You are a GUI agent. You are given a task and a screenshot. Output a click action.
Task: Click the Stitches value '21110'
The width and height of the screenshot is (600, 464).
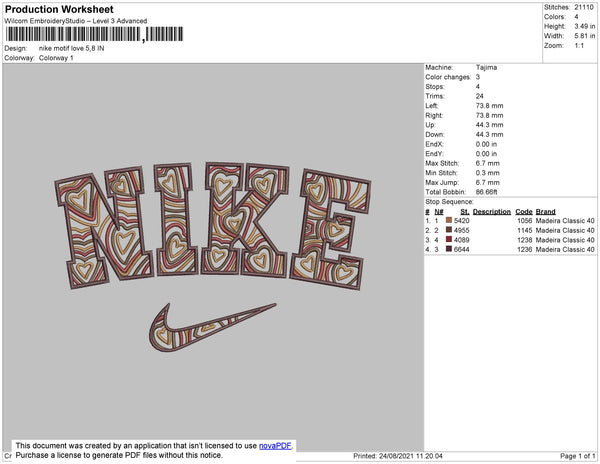(584, 7)
